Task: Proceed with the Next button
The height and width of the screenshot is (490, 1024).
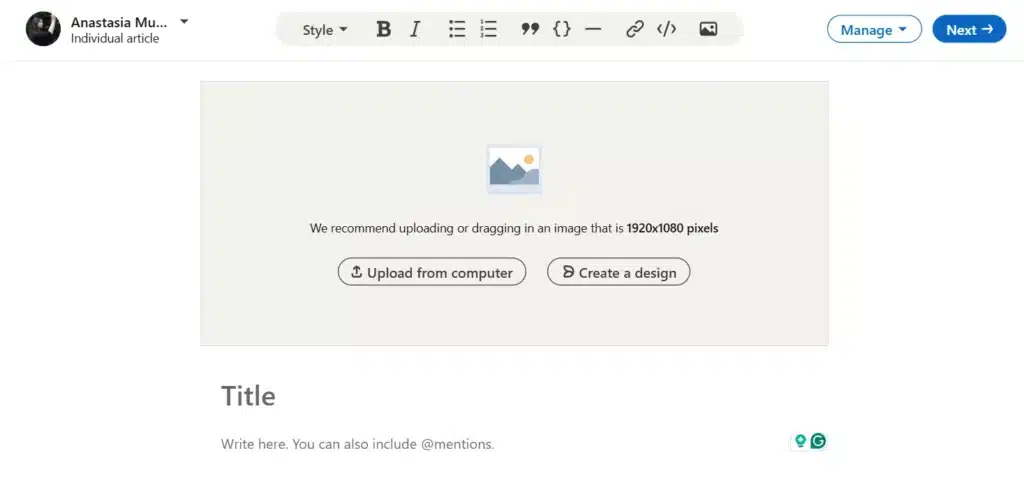Action: tap(969, 29)
